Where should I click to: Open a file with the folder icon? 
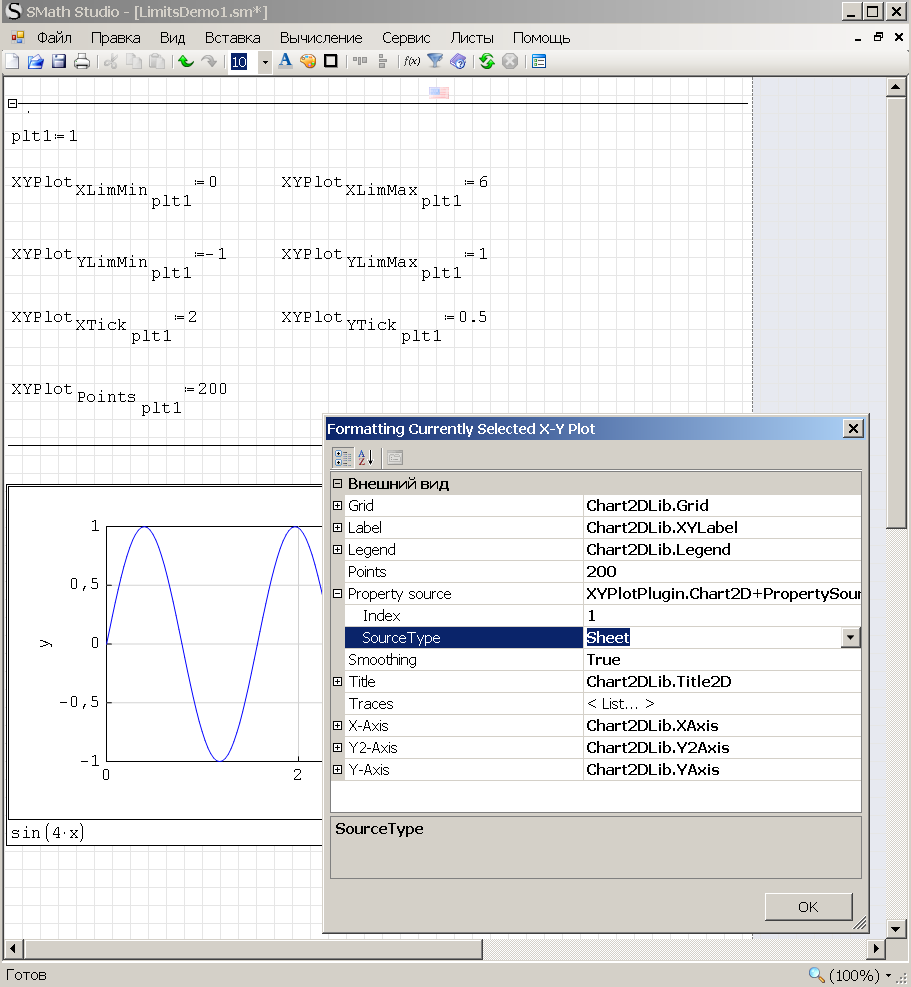[35, 62]
